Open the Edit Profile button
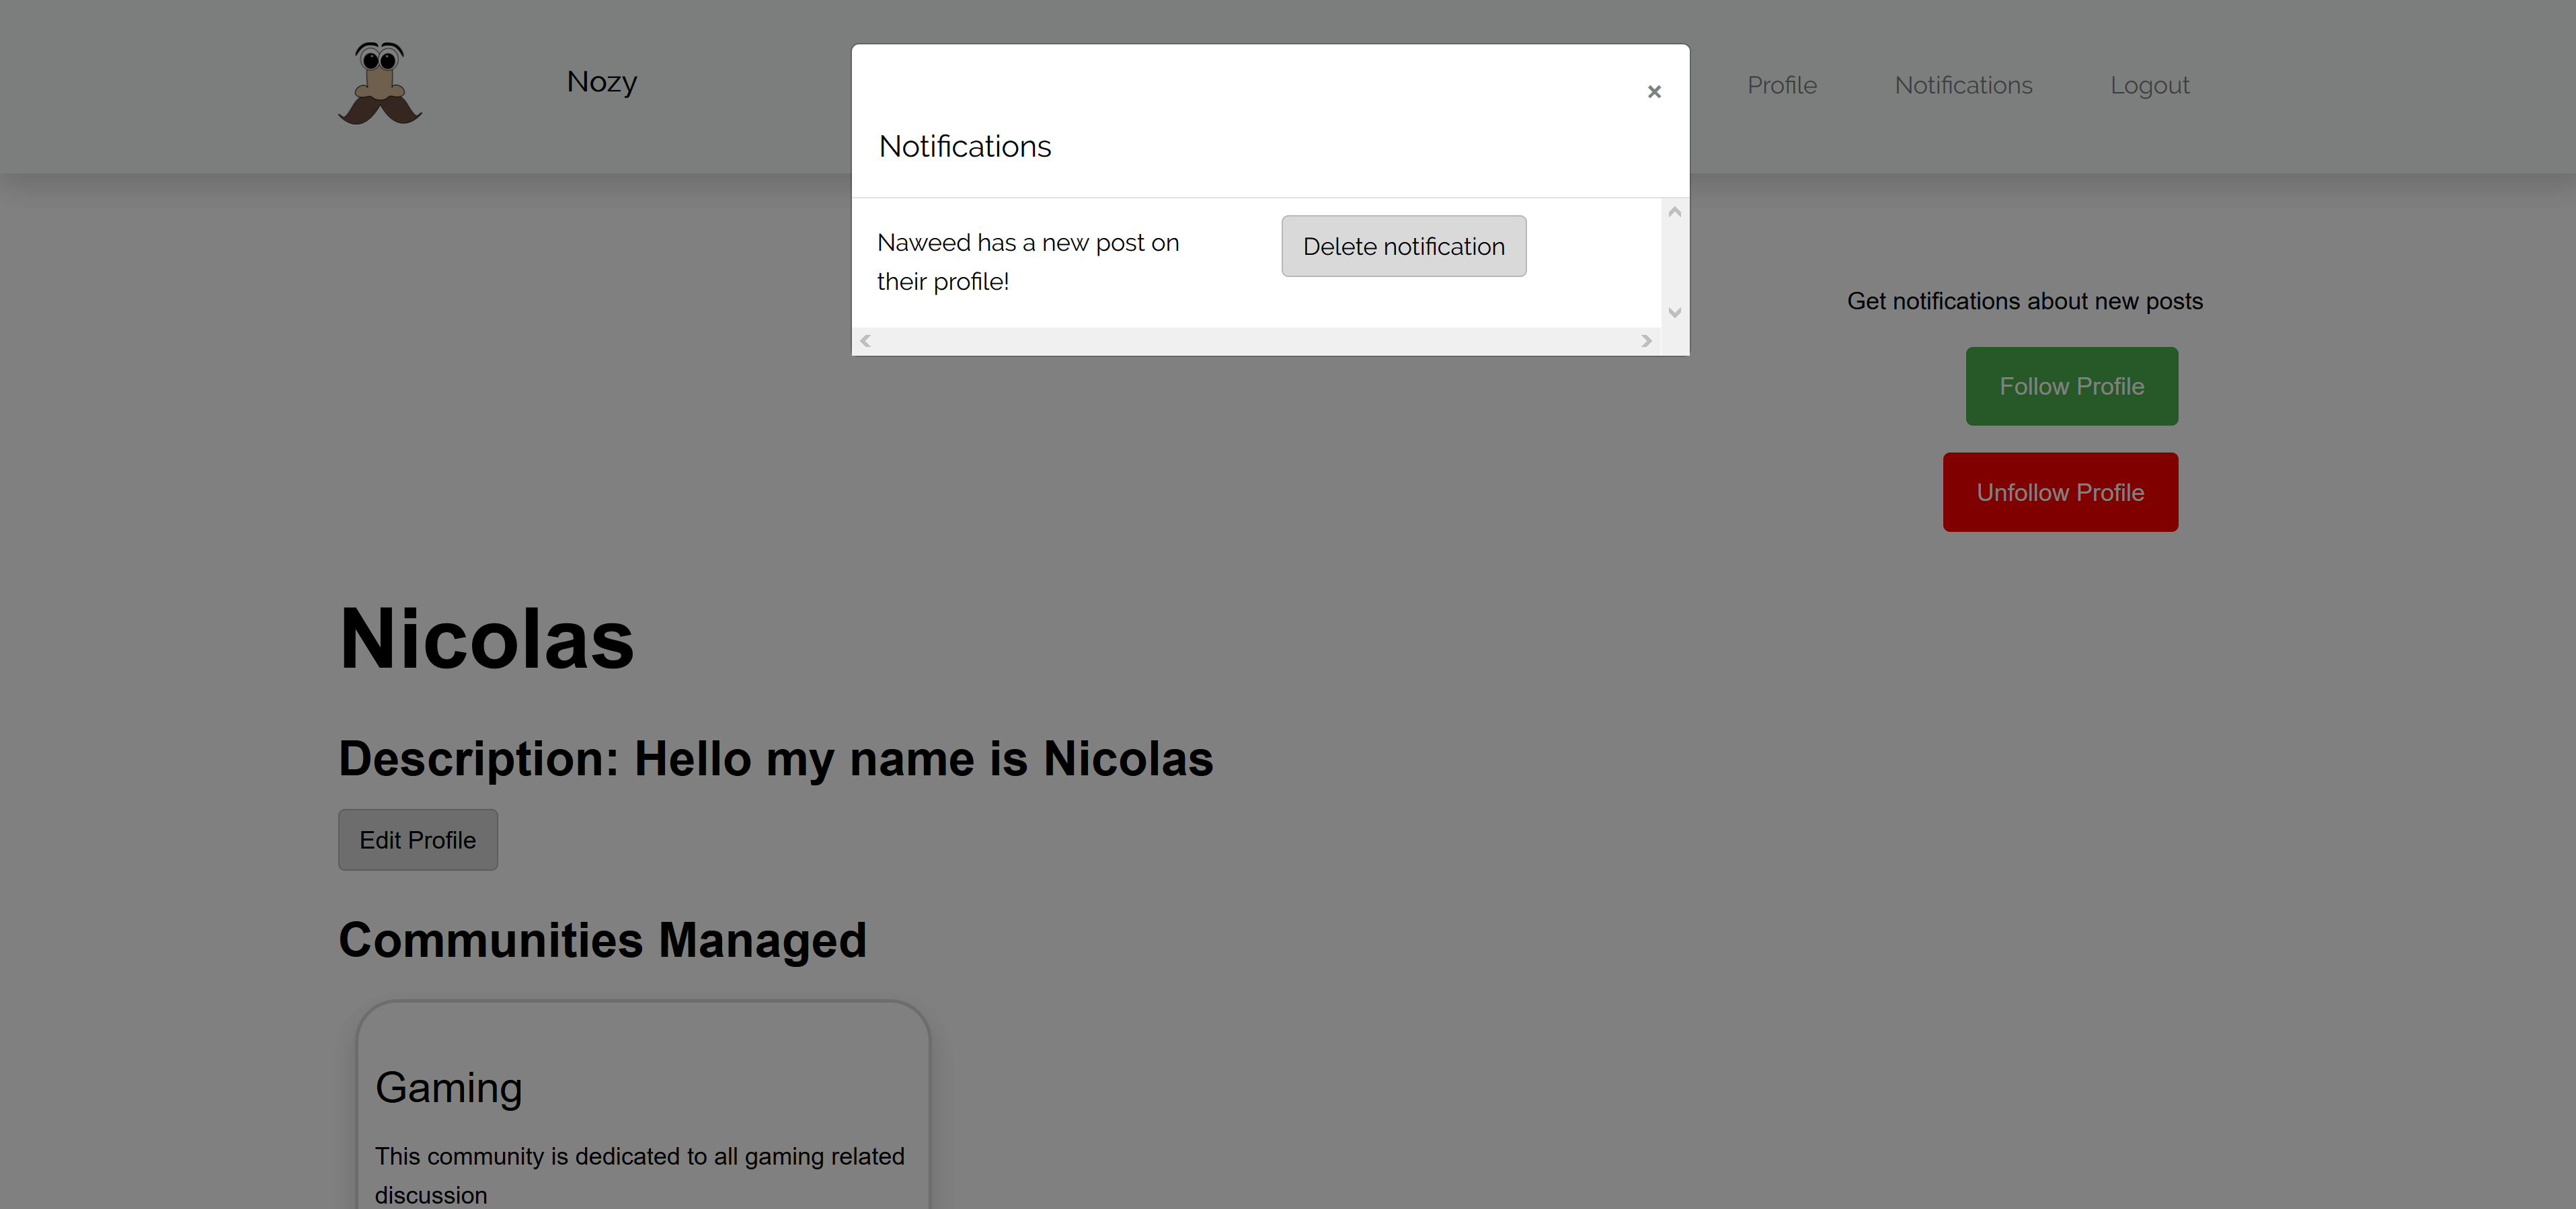This screenshot has width=2576, height=1209. tap(418, 840)
